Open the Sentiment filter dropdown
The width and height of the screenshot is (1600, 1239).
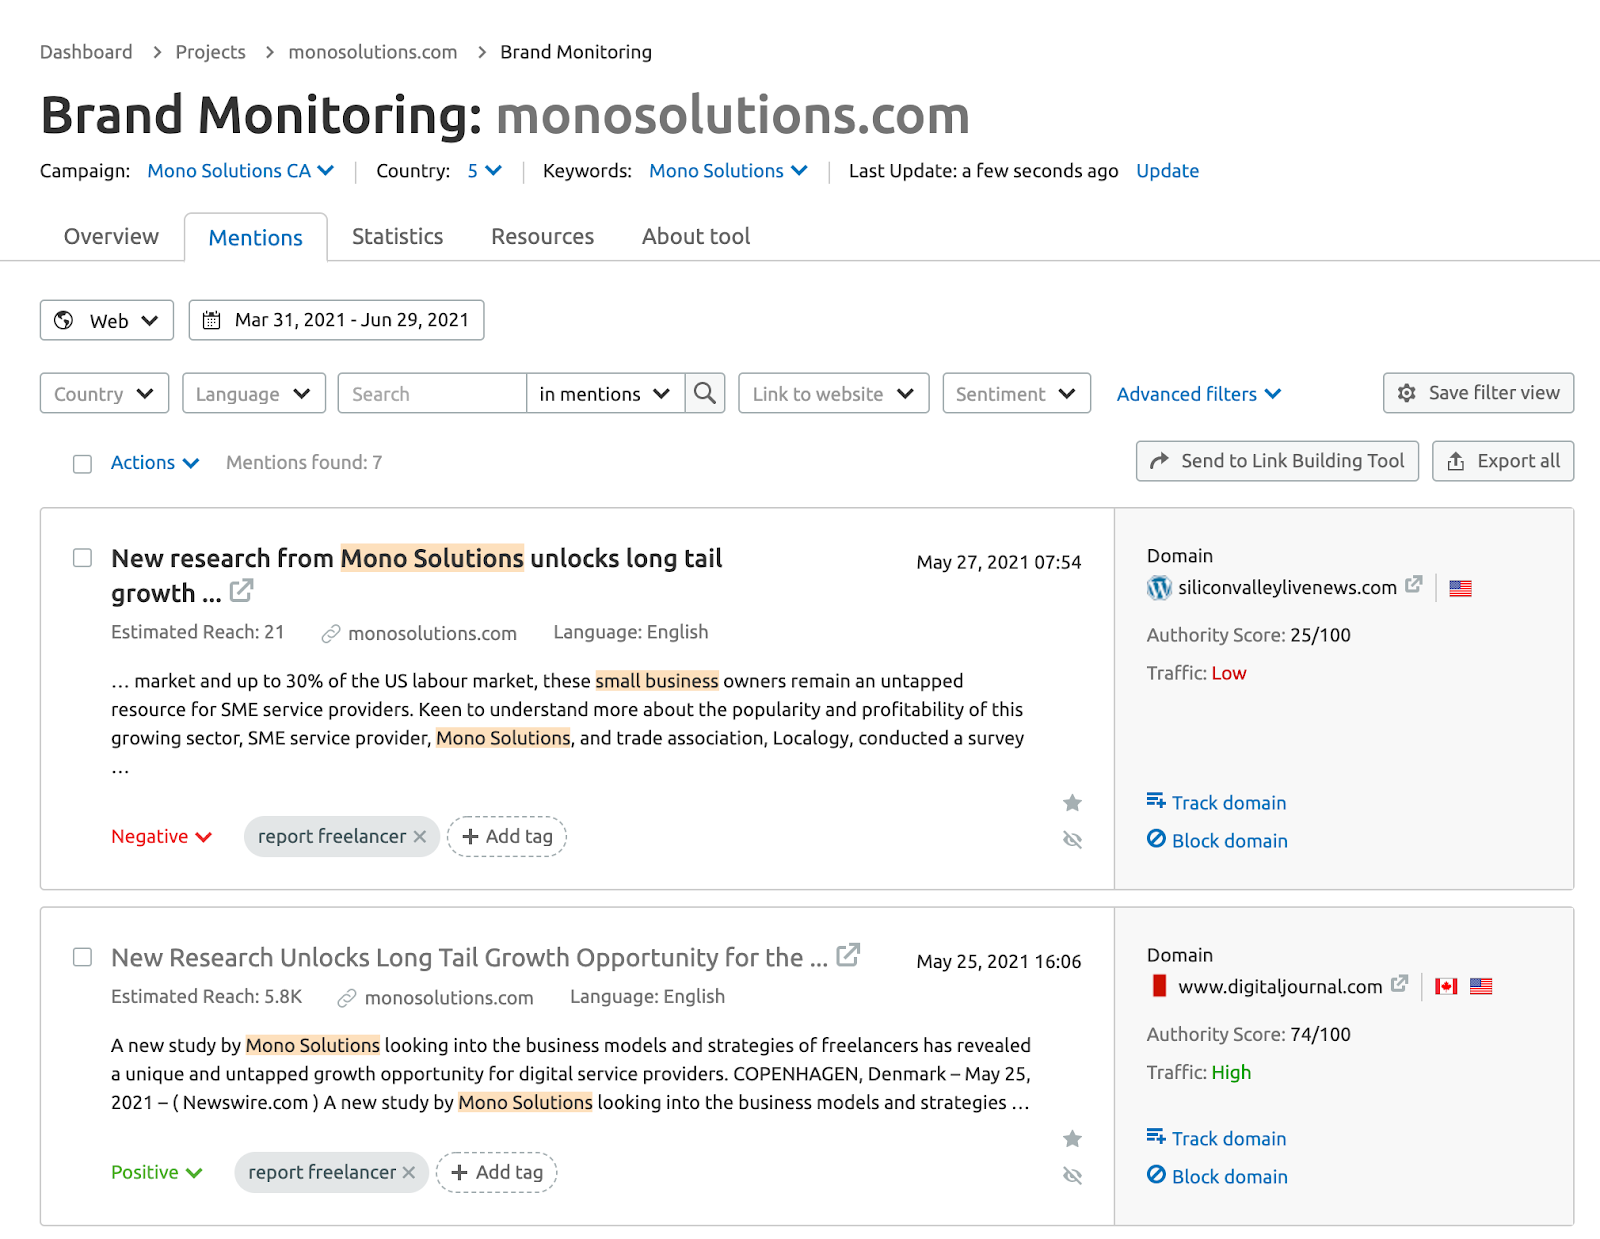point(1016,393)
